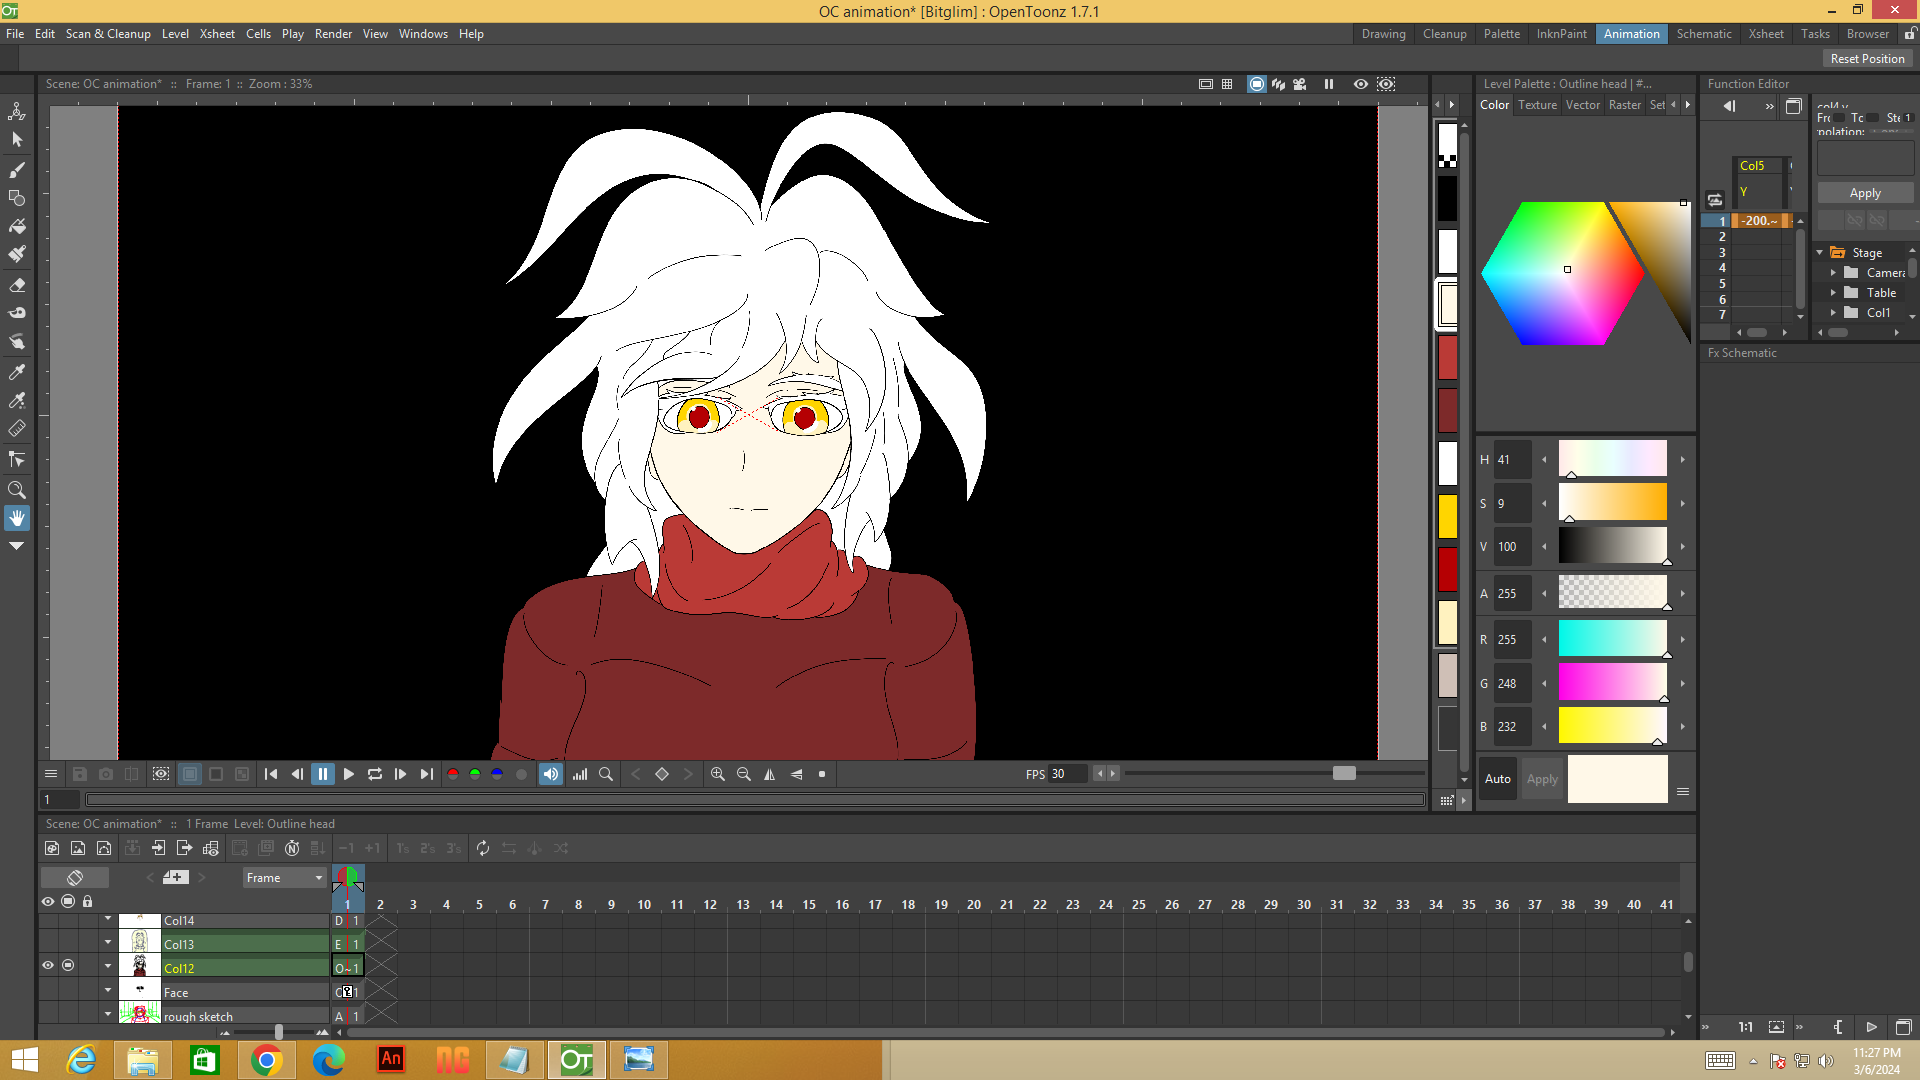Select the Geometric shapes tool
Image resolution: width=1920 pixels, height=1080 pixels.
pyautogui.click(x=17, y=198)
